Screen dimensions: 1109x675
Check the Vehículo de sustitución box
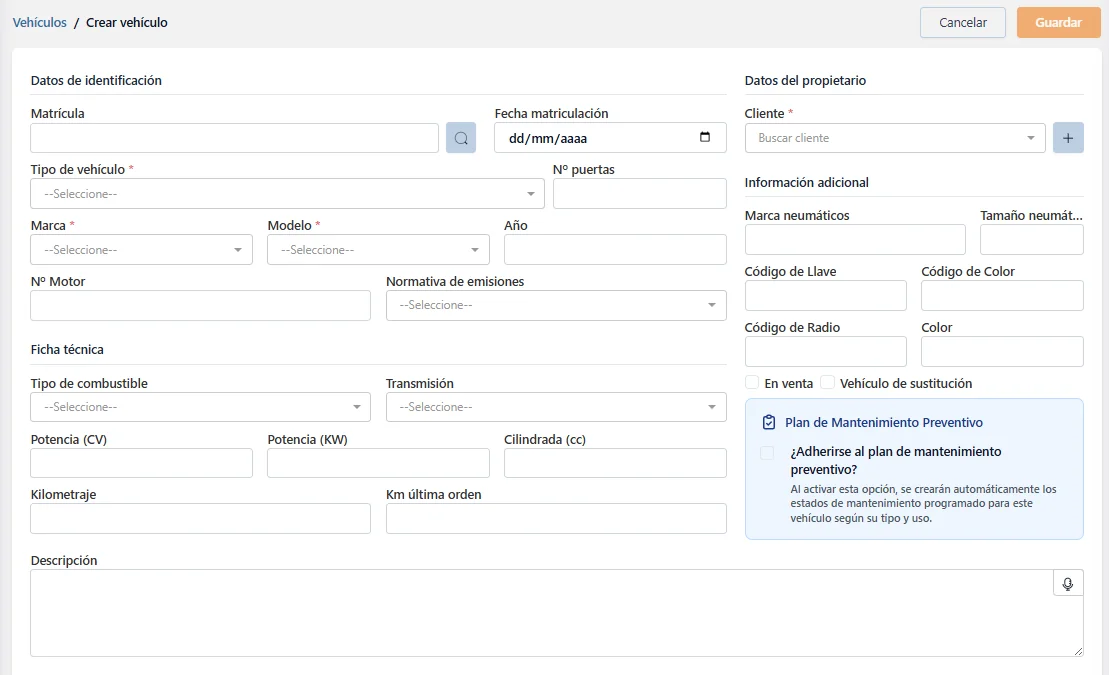(828, 383)
